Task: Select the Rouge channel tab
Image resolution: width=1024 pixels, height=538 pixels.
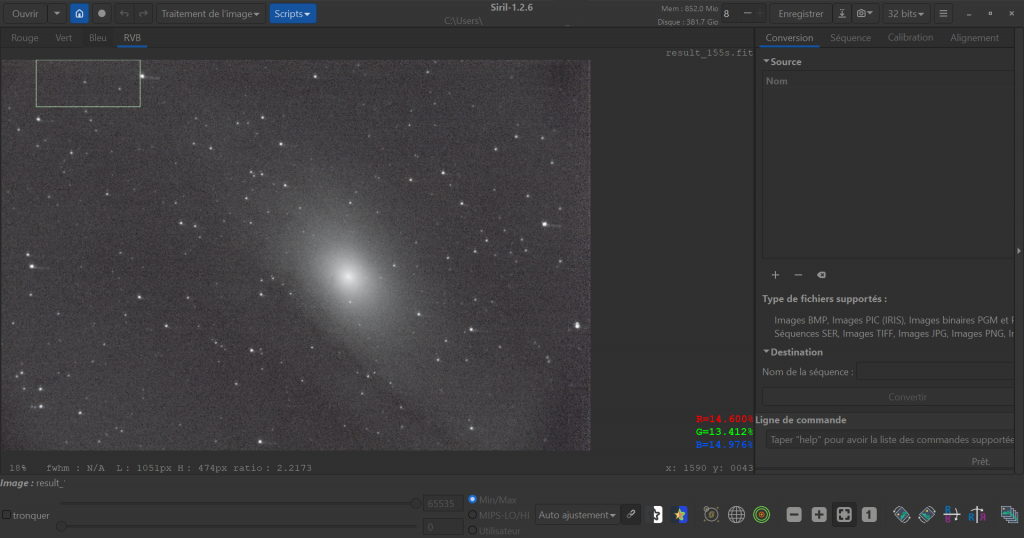Action: pyautogui.click(x=25, y=38)
